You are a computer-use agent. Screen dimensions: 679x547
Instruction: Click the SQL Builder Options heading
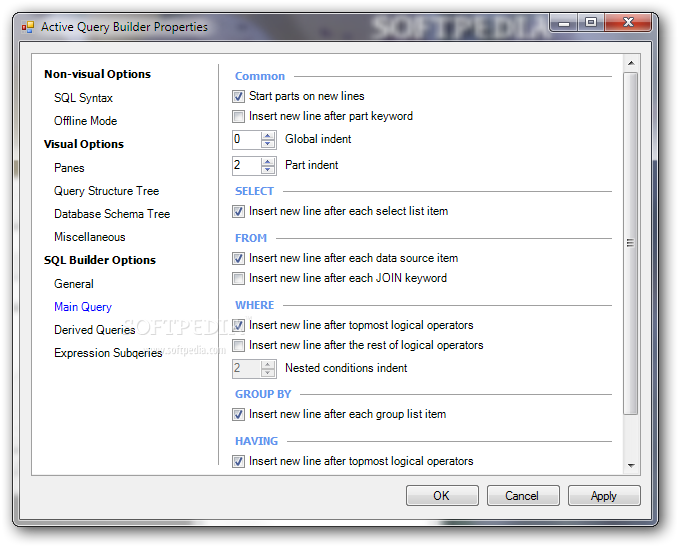click(100, 260)
